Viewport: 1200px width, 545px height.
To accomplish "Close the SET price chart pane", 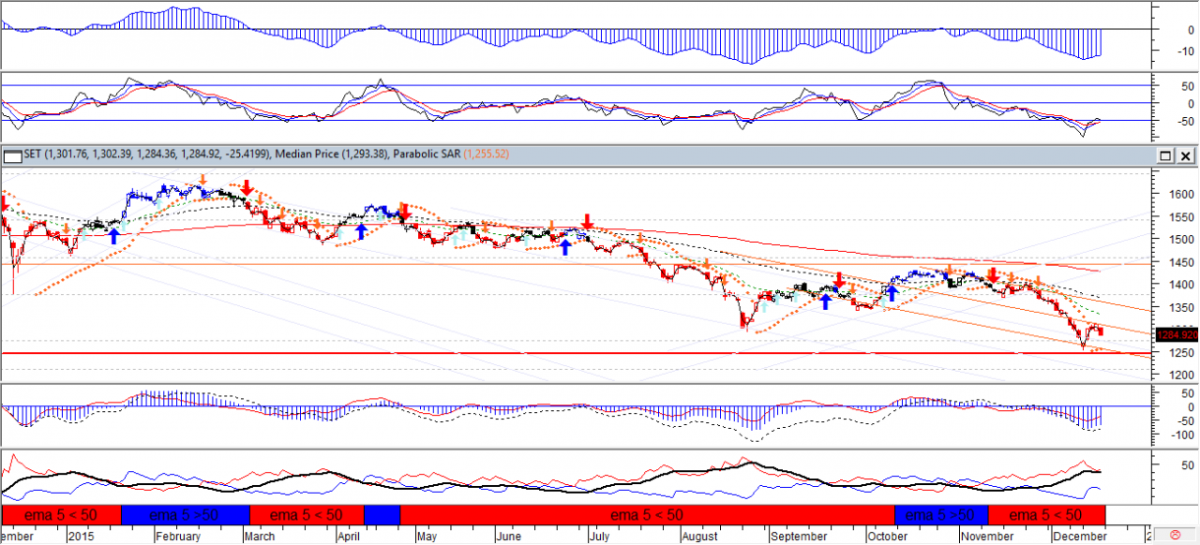I will click(1185, 157).
